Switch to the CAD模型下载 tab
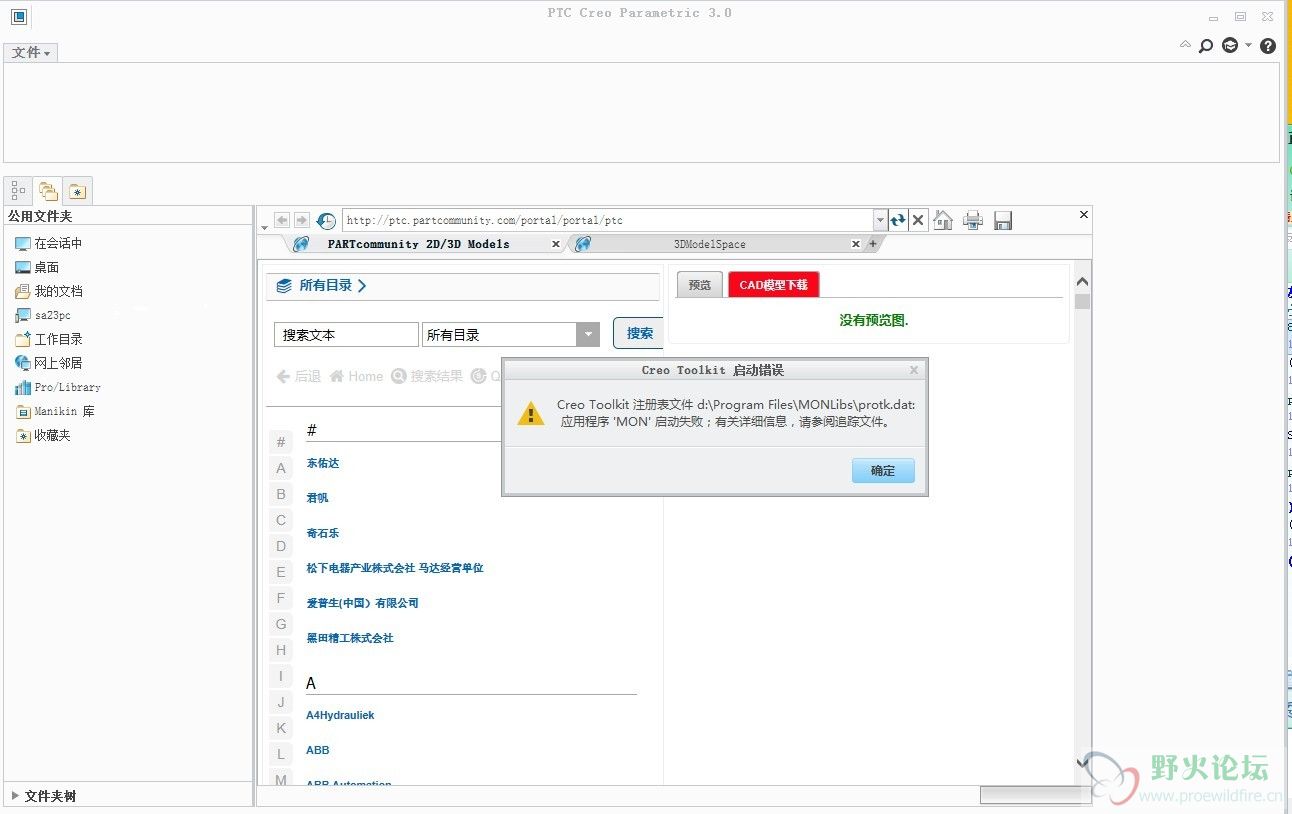 tap(774, 285)
